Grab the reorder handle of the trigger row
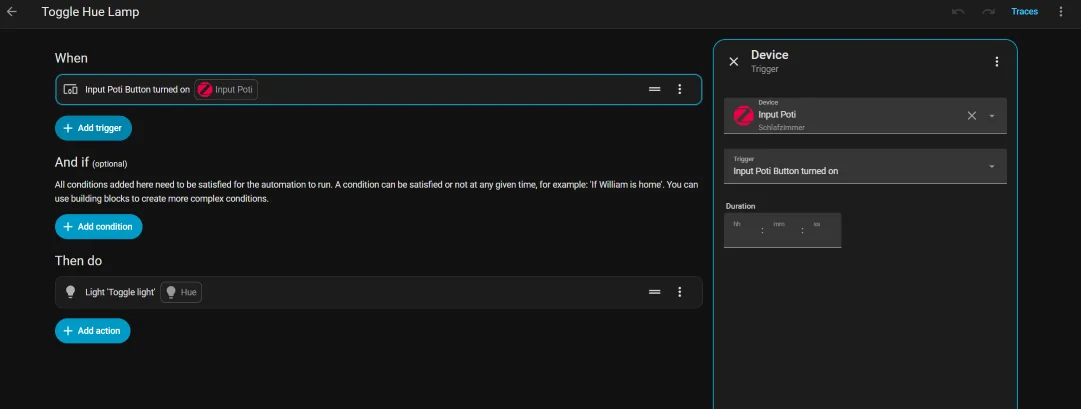This screenshot has height=409, width=1081. coord(654,89)
